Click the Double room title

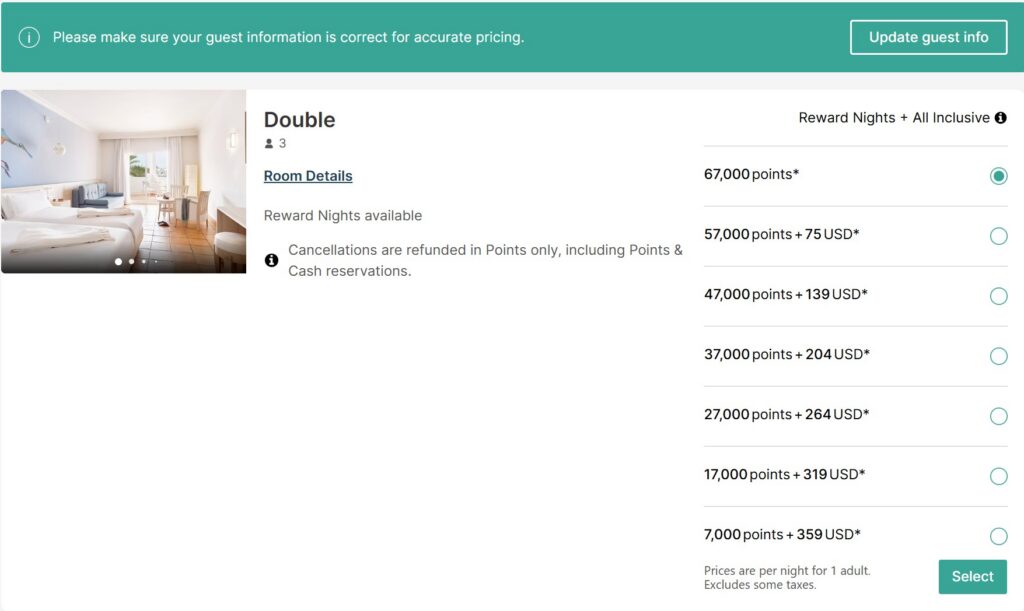click(299, 120)
